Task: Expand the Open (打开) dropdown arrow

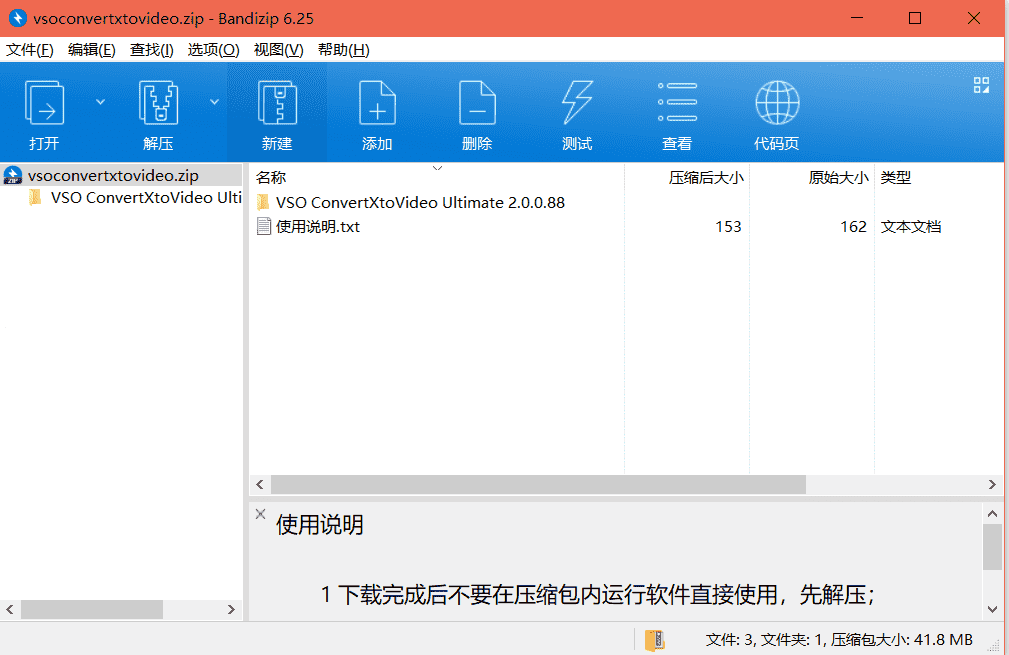Action: tap(100, 102)
